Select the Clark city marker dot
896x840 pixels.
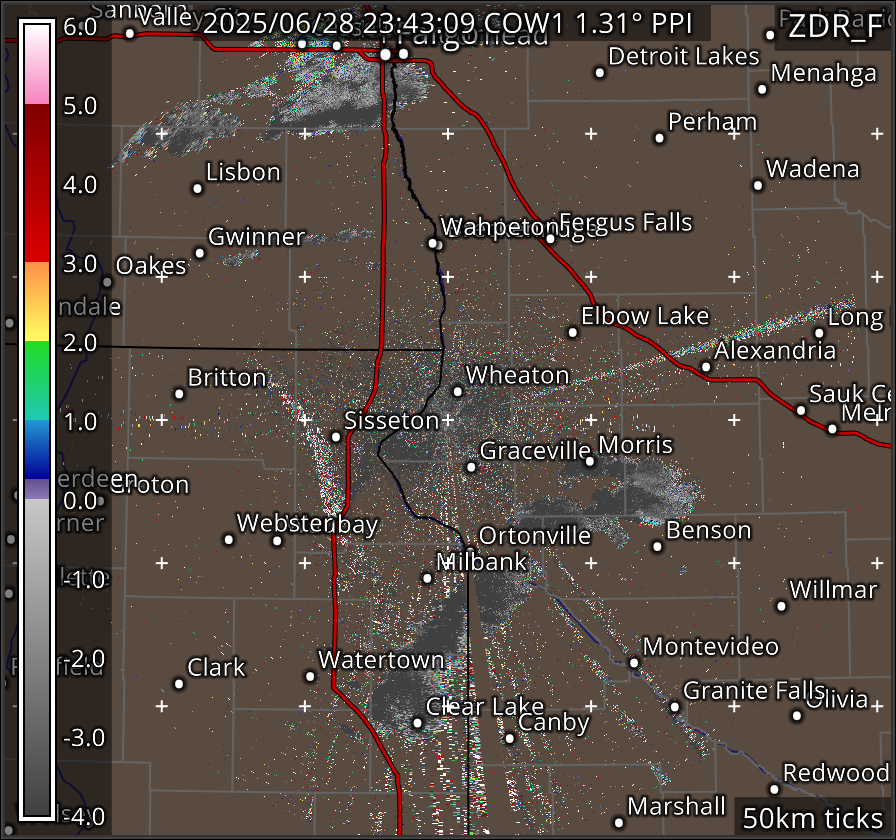[180, 684]
